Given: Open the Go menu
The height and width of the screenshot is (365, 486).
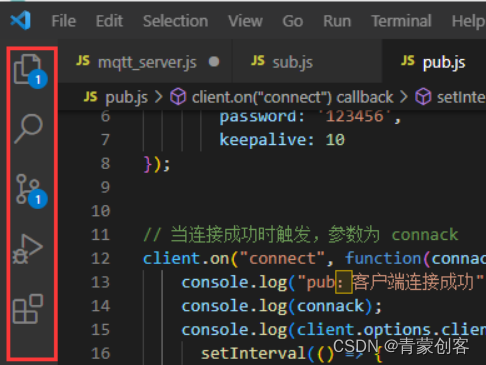Looking at the screenshot, I should (x=293, y=21).
